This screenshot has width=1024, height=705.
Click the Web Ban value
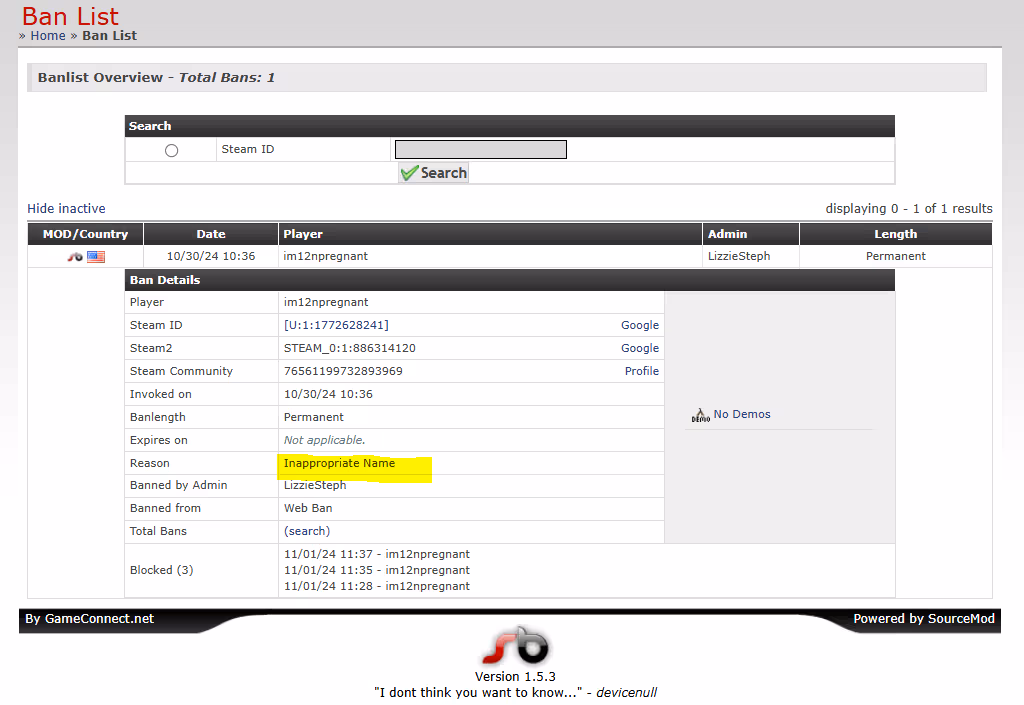click(308, 508)
